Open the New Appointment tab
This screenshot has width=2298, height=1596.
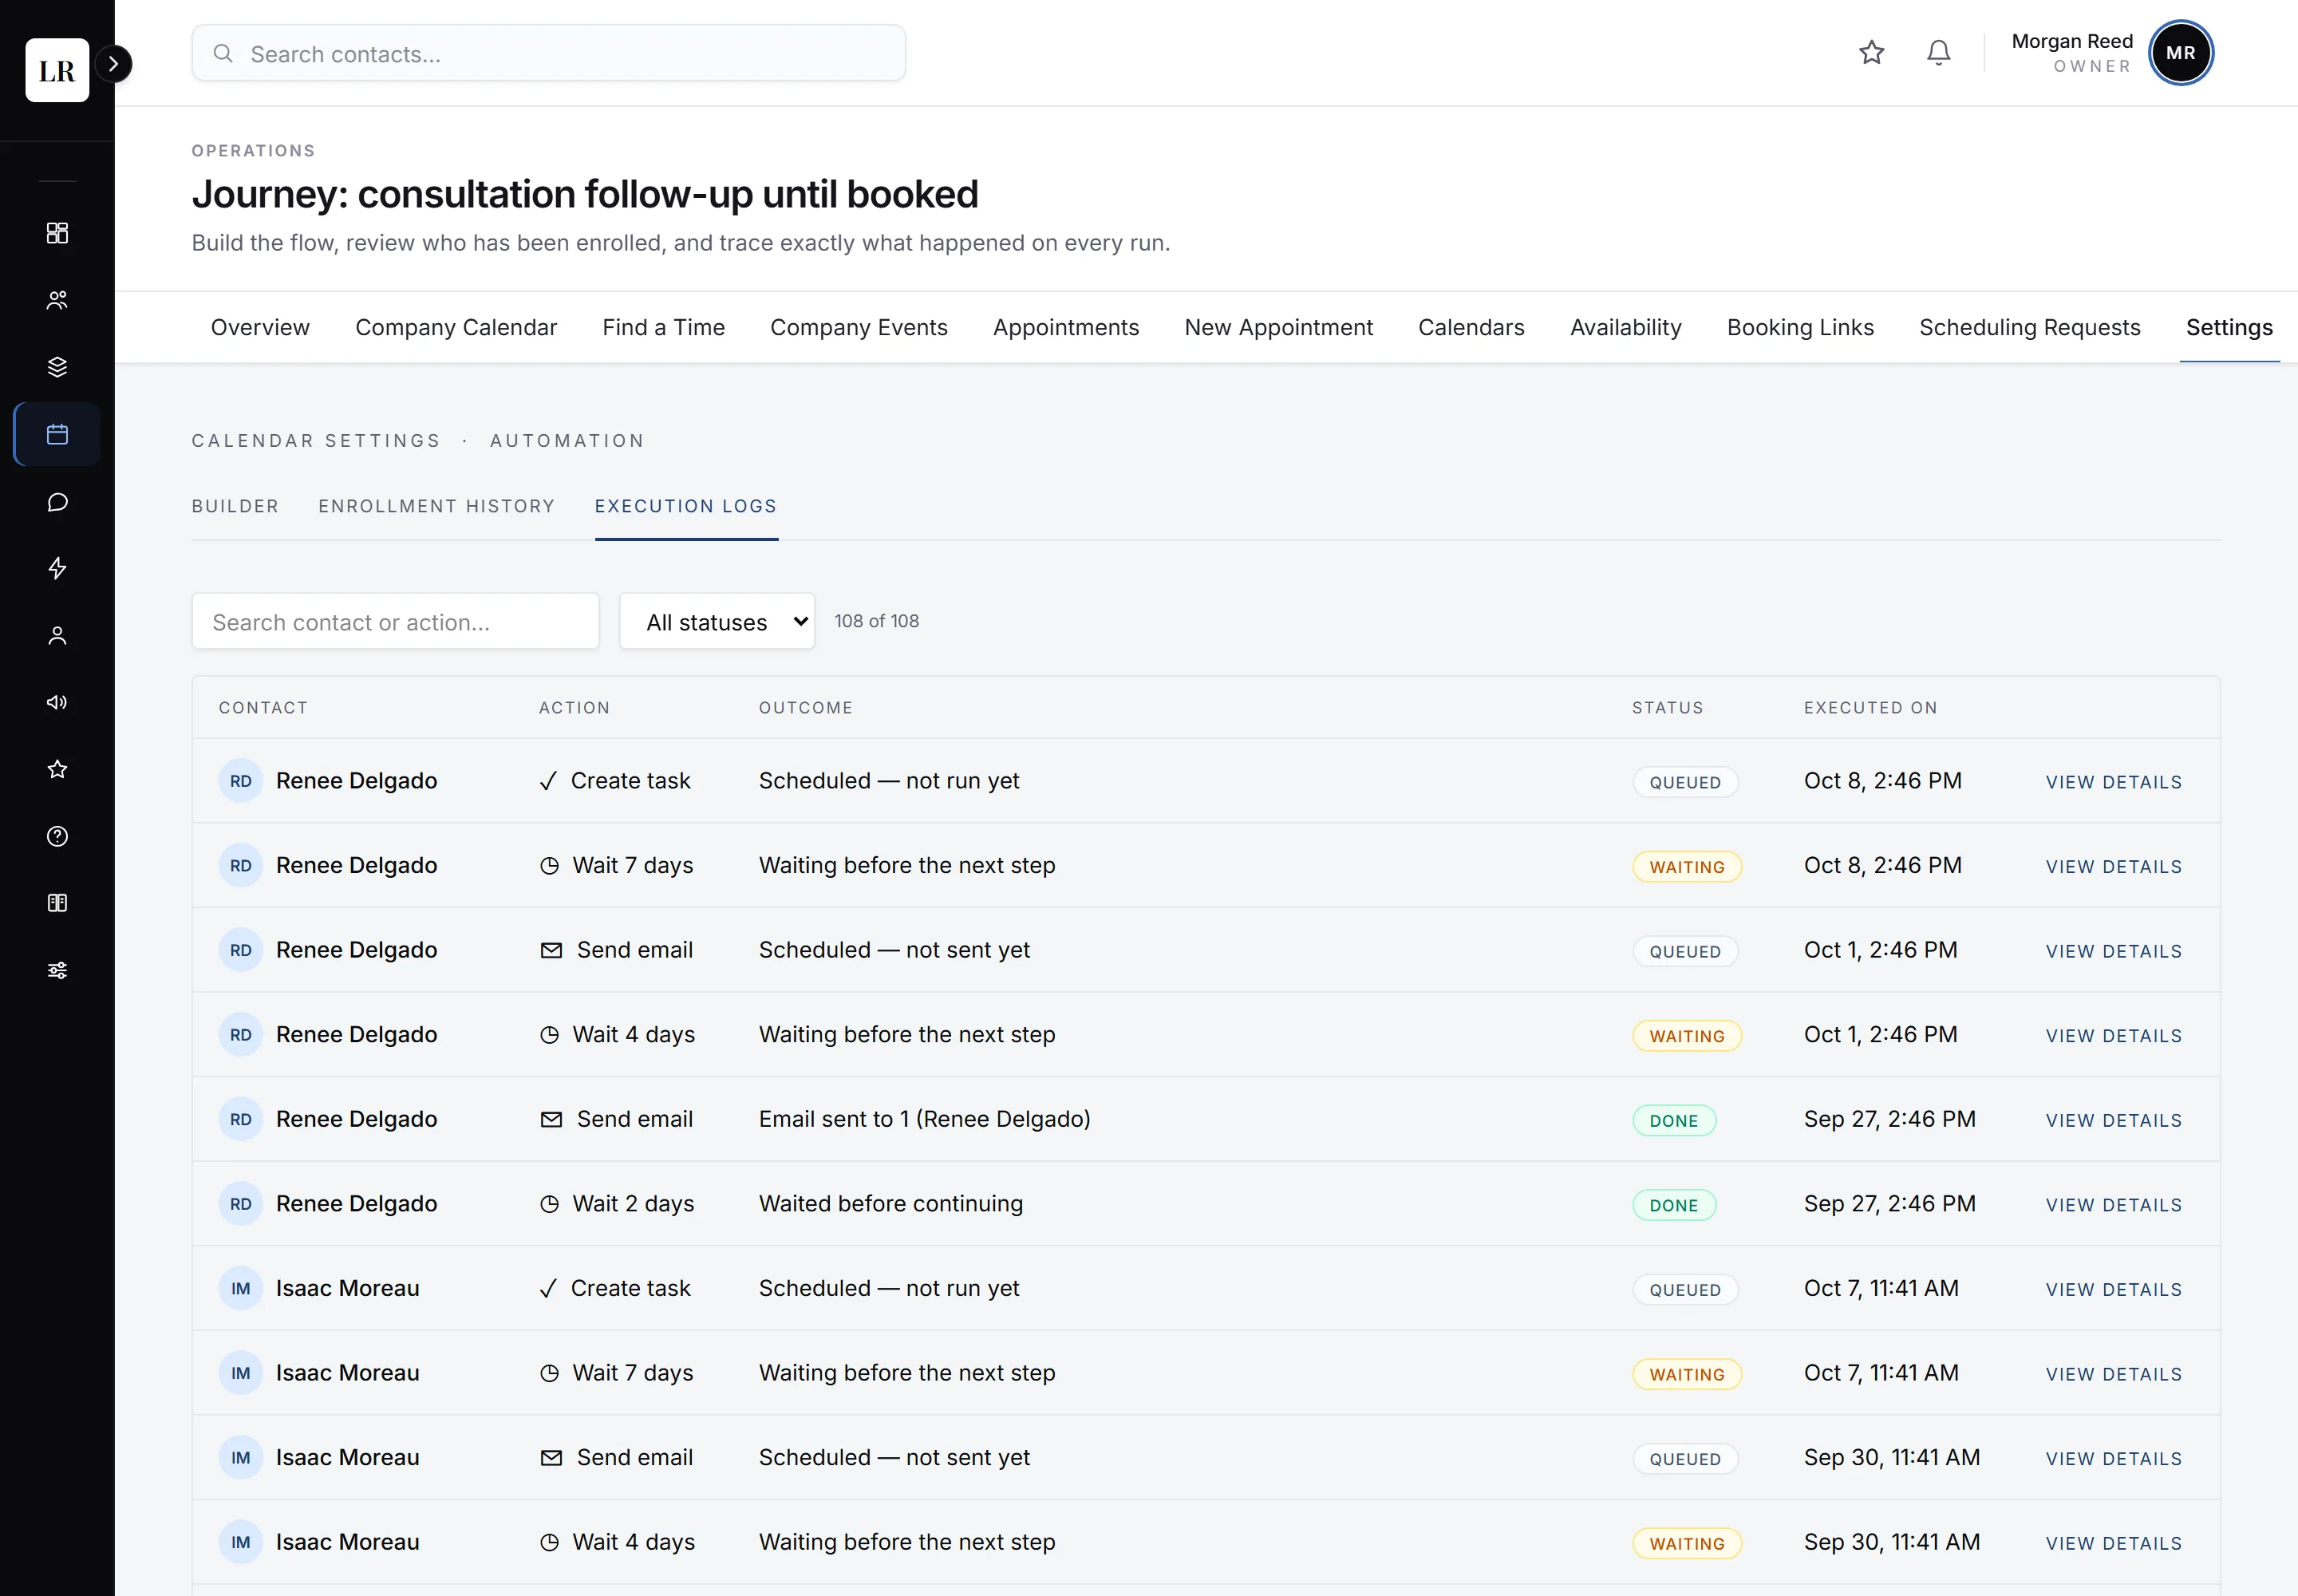click(1278, 327)
